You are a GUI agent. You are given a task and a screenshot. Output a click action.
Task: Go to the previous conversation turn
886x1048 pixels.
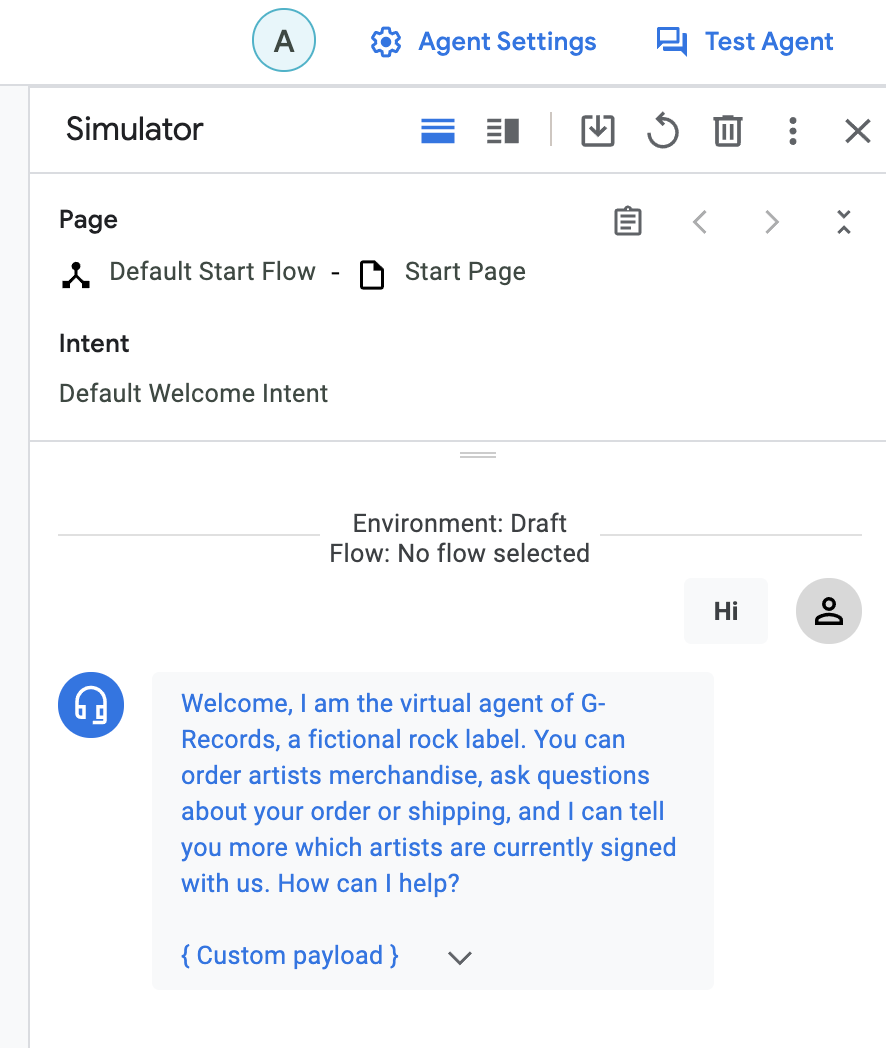point(700,221)
